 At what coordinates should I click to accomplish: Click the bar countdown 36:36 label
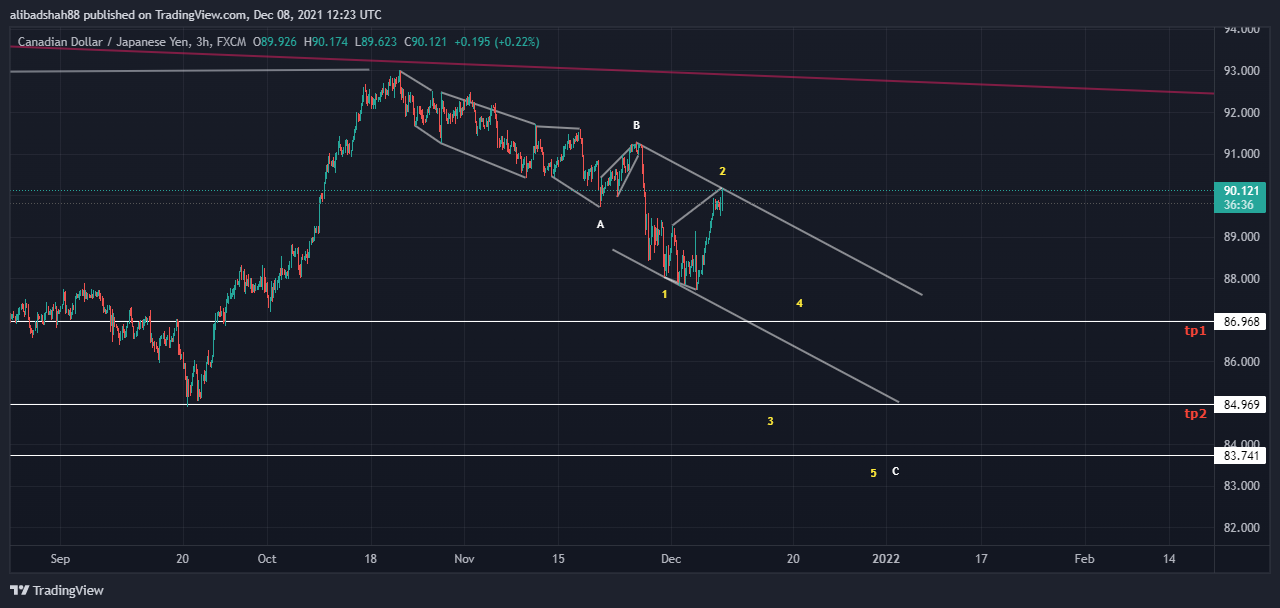(1239, 204)
